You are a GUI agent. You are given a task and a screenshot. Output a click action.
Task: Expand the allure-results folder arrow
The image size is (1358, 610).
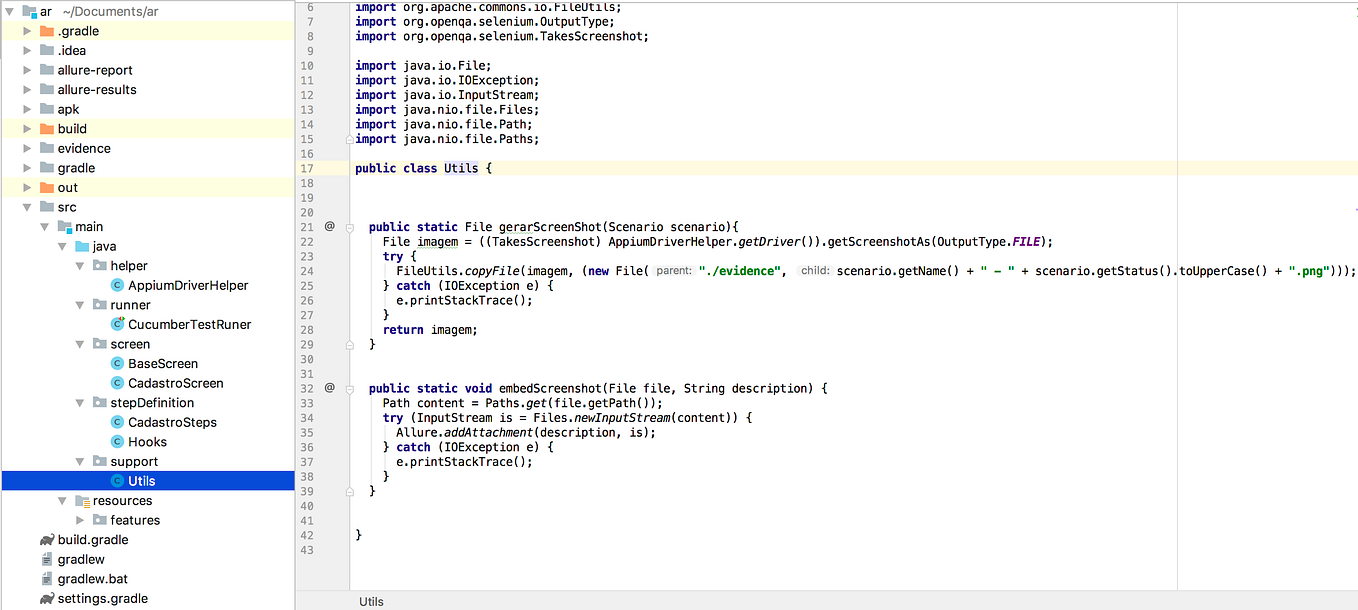27,89
